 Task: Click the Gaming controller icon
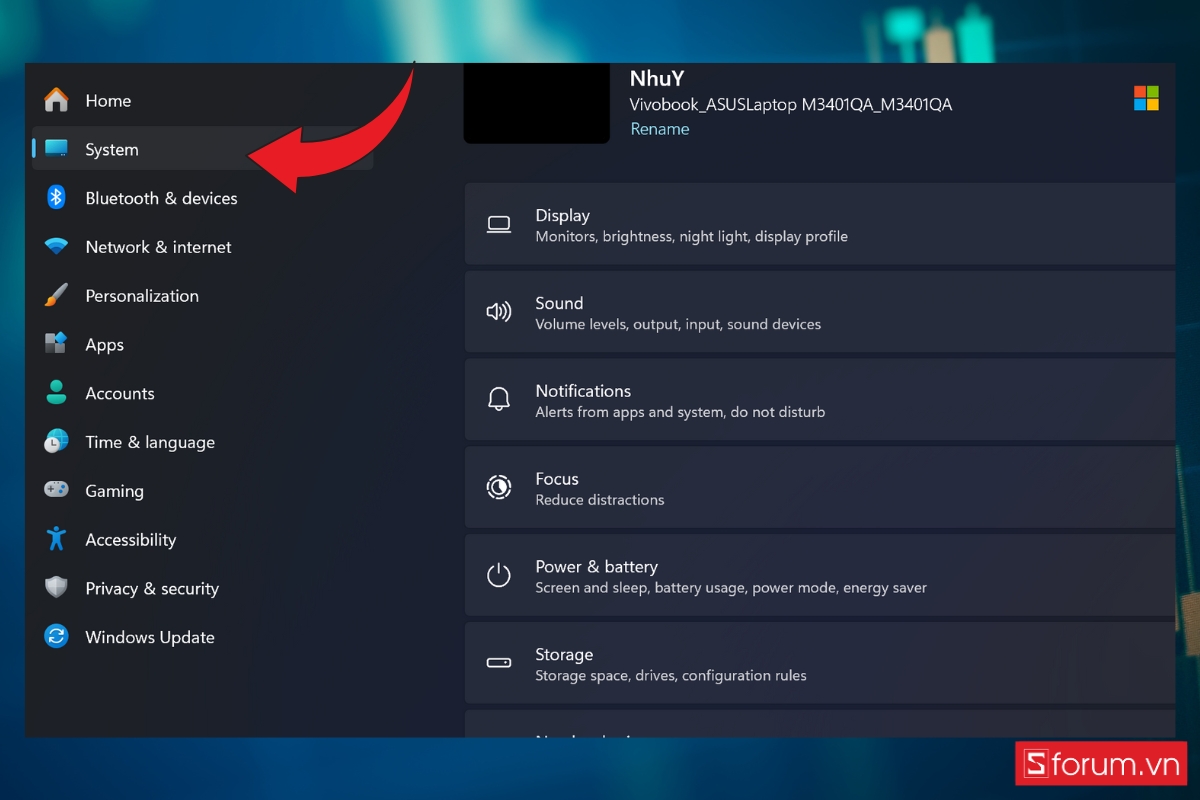57,490
